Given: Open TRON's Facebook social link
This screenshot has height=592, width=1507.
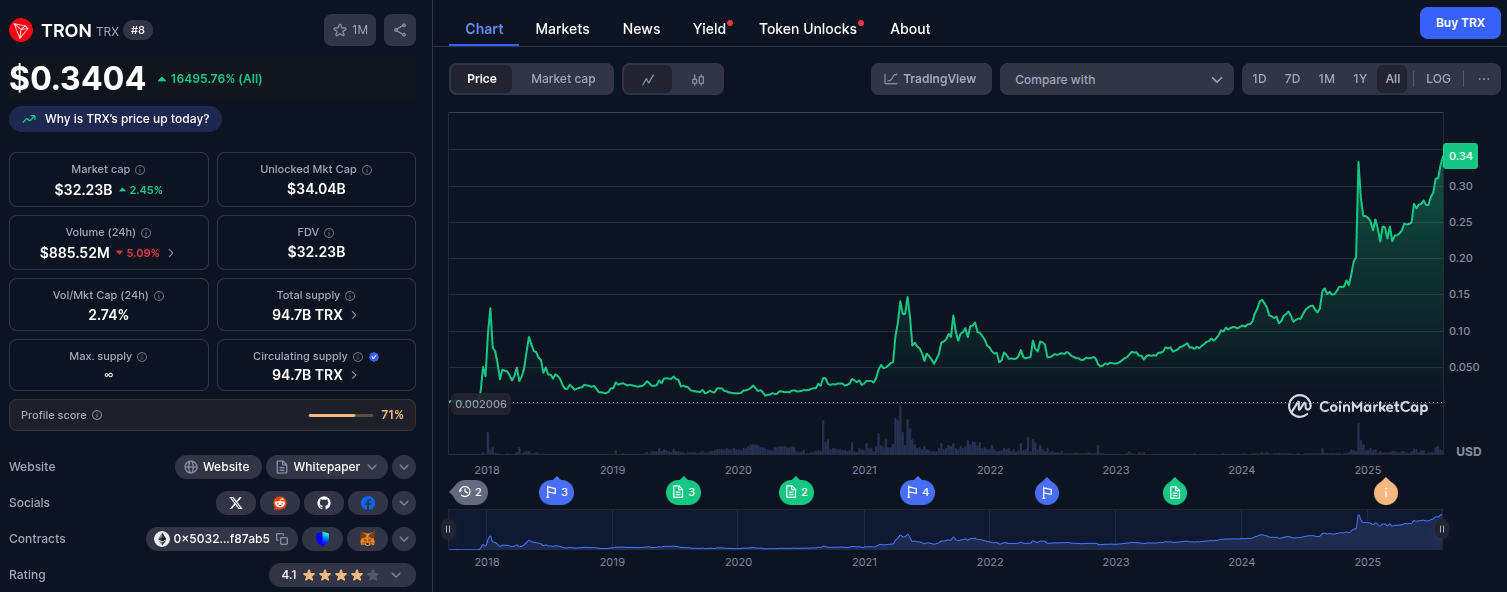Looking at the screenshot, I should tap(368, 503).
